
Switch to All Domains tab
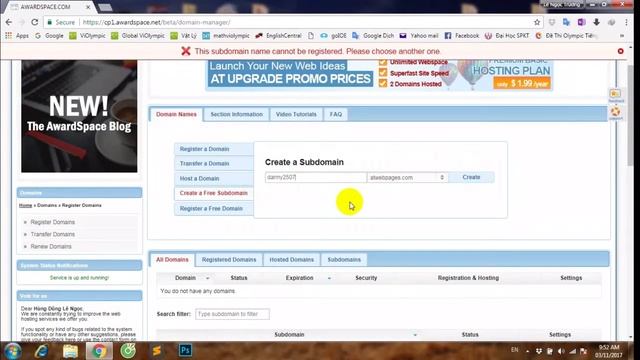coord(172,260)
